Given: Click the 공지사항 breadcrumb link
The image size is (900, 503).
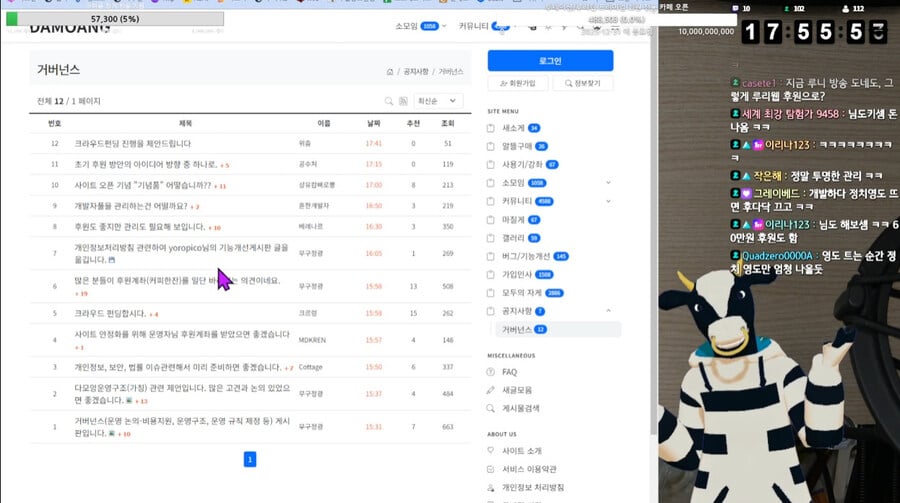Looking at the screenshot, I should coord(416,72).
